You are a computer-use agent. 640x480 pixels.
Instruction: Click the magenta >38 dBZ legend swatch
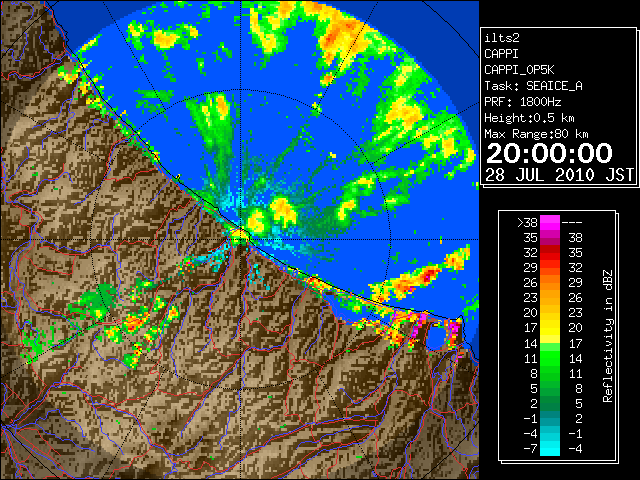click(x=550, y=223)
